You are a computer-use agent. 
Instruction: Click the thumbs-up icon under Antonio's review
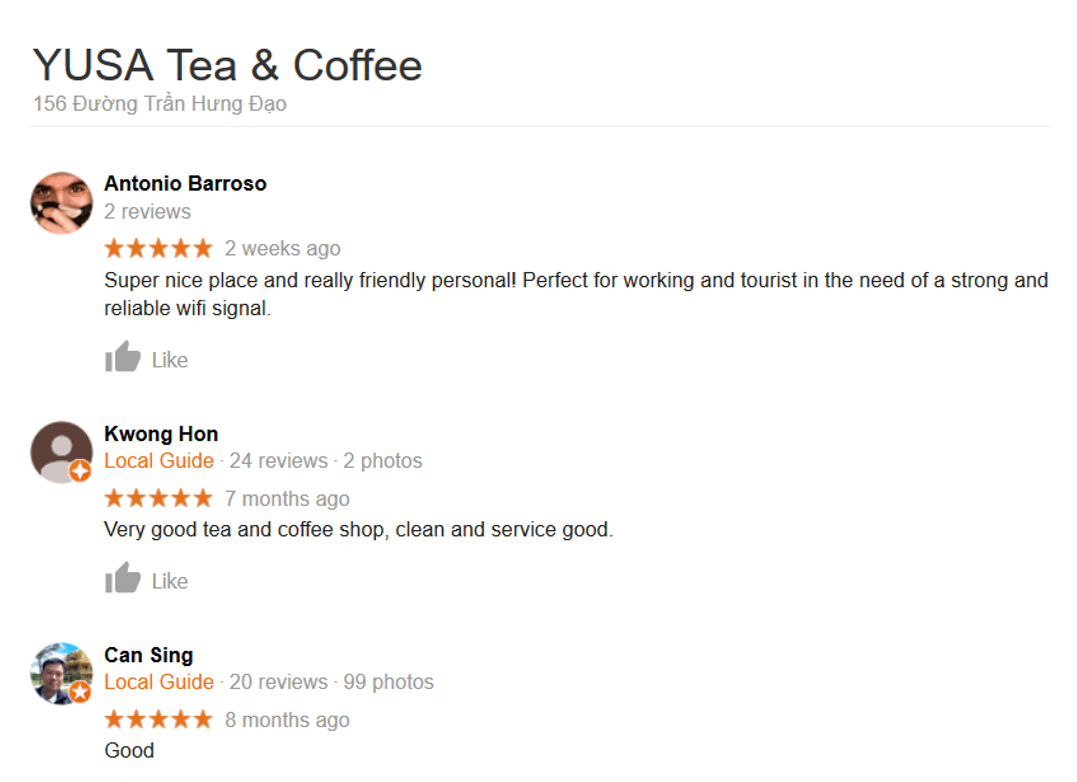point(122,357)
